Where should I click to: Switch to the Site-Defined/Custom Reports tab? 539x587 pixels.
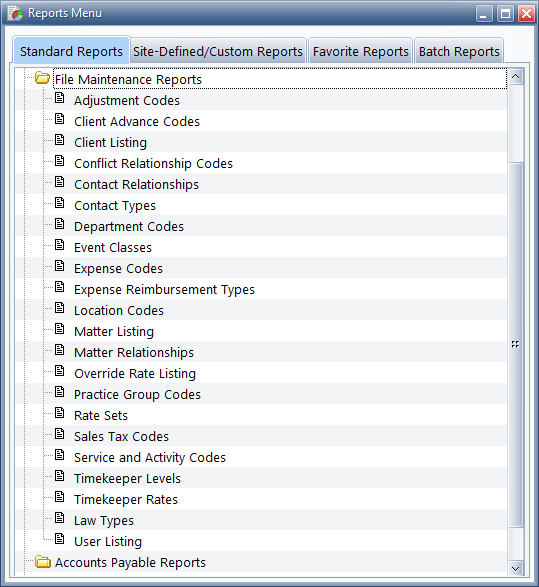point(218,51)
